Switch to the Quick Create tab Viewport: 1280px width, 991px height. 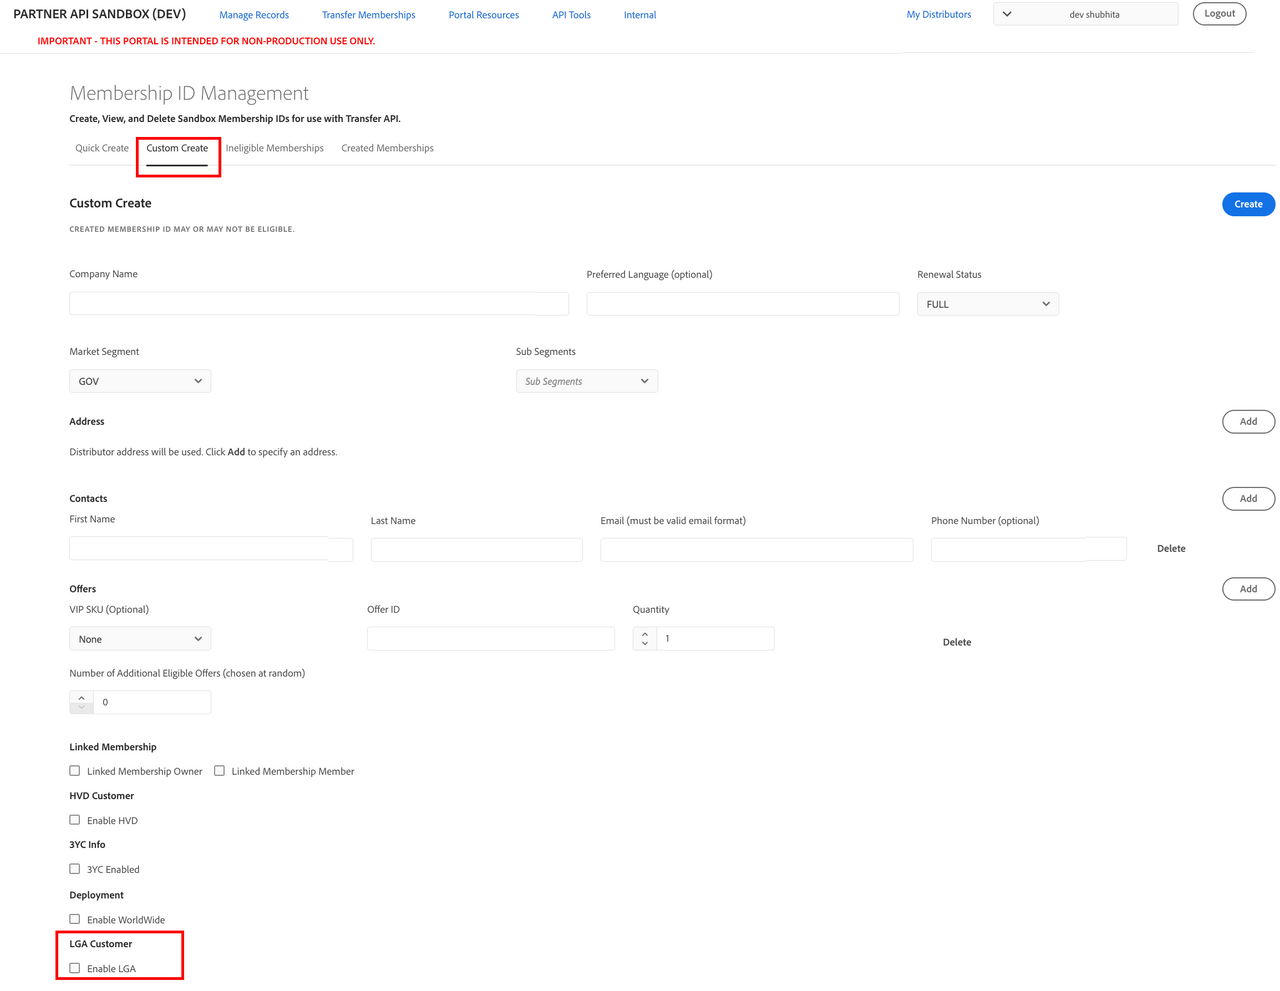[x=102, y=148]
